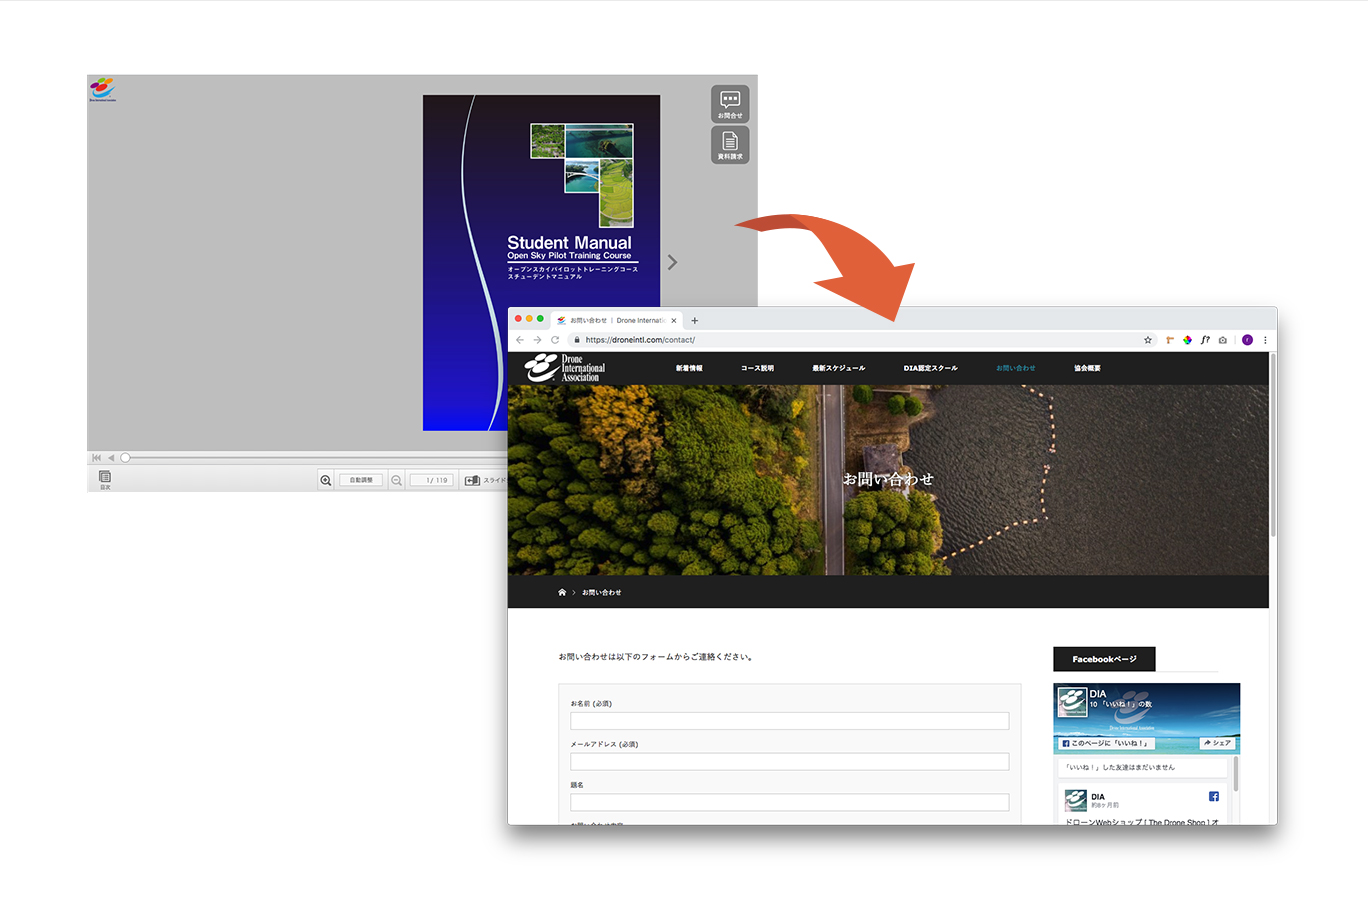Viewport: 1368px width, 910px height.
Task: Zoom in with the magnifier plus icon
Action: coord(326,480)
